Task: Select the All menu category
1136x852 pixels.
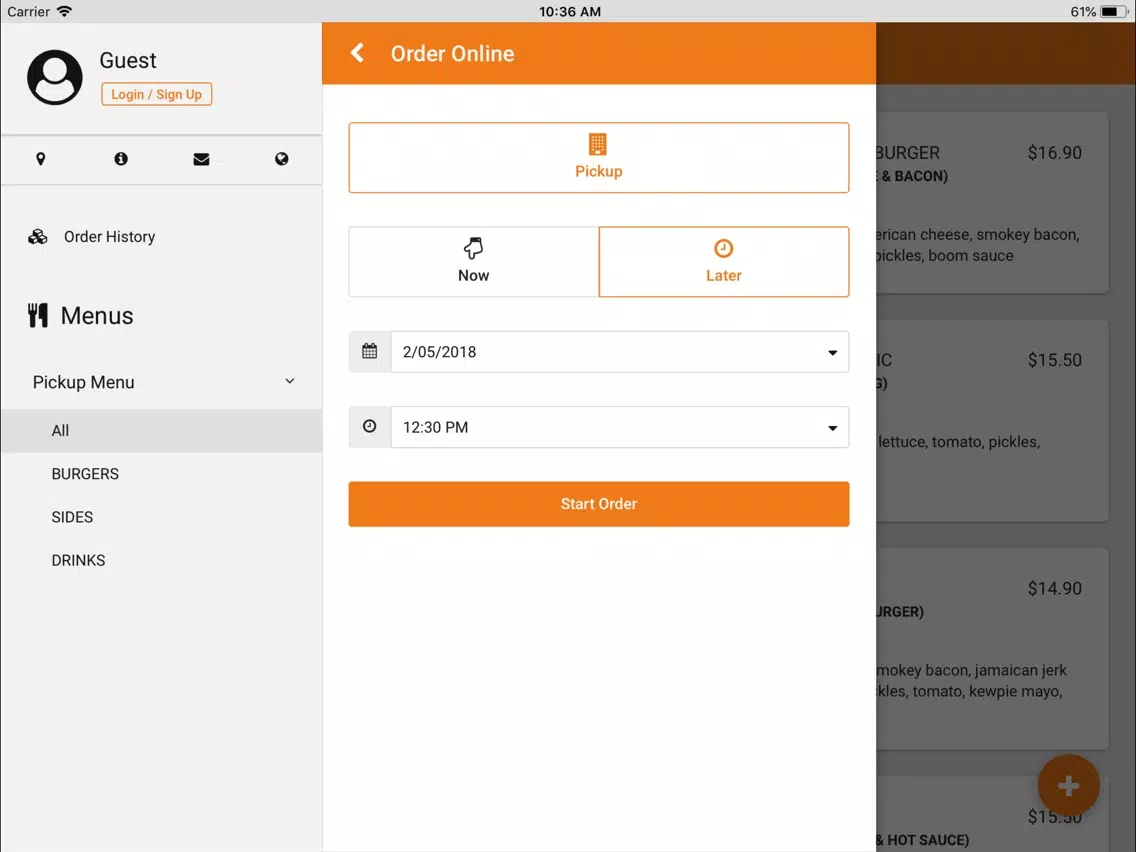Action: click(x=162, y=430)
